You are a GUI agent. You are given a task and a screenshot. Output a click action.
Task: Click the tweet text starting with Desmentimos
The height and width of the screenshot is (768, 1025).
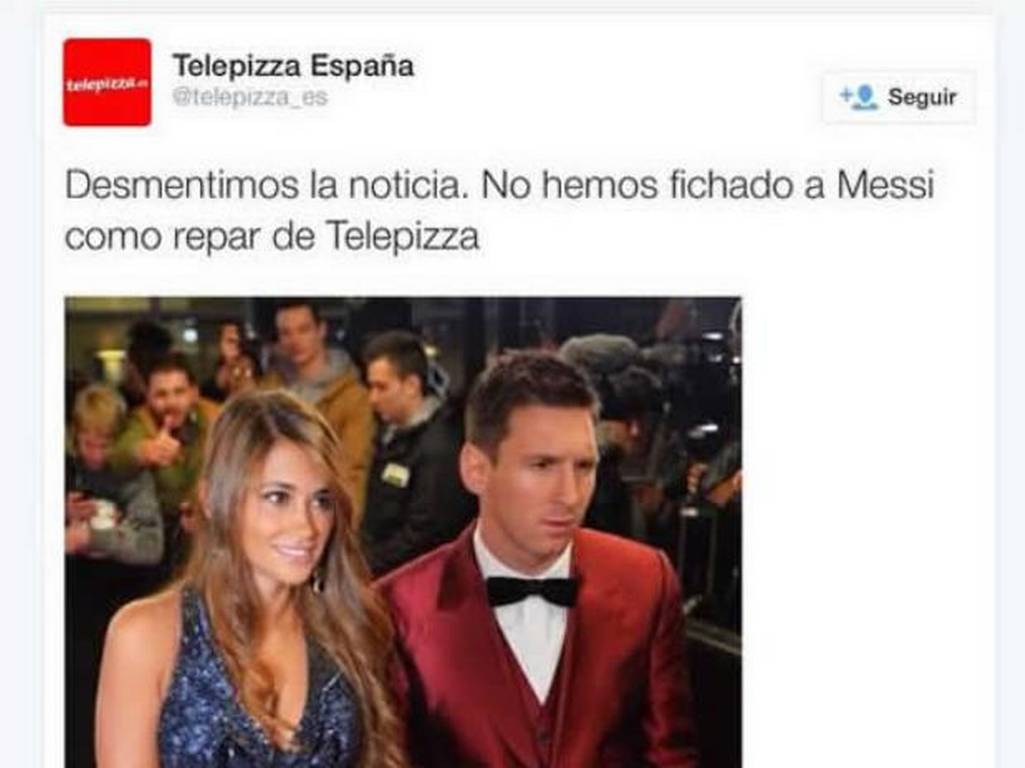tap(499, 210)
